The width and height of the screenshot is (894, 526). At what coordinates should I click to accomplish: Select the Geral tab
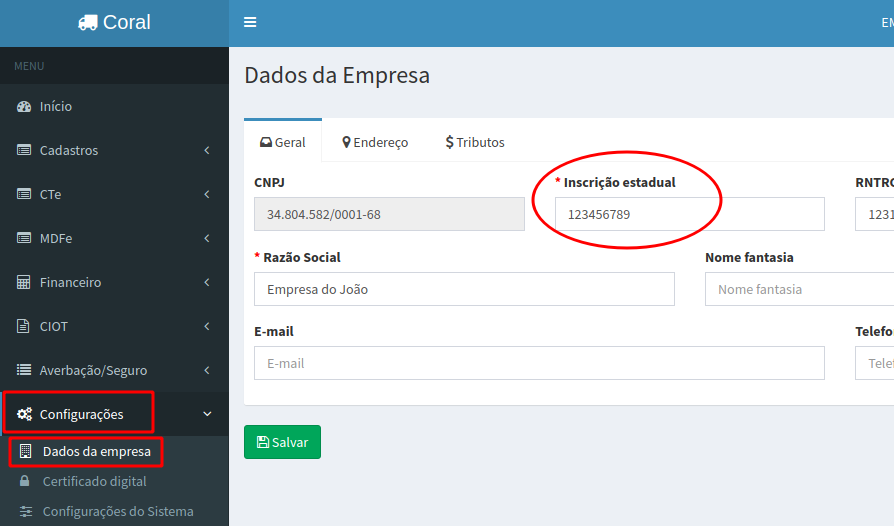[283, 142]
